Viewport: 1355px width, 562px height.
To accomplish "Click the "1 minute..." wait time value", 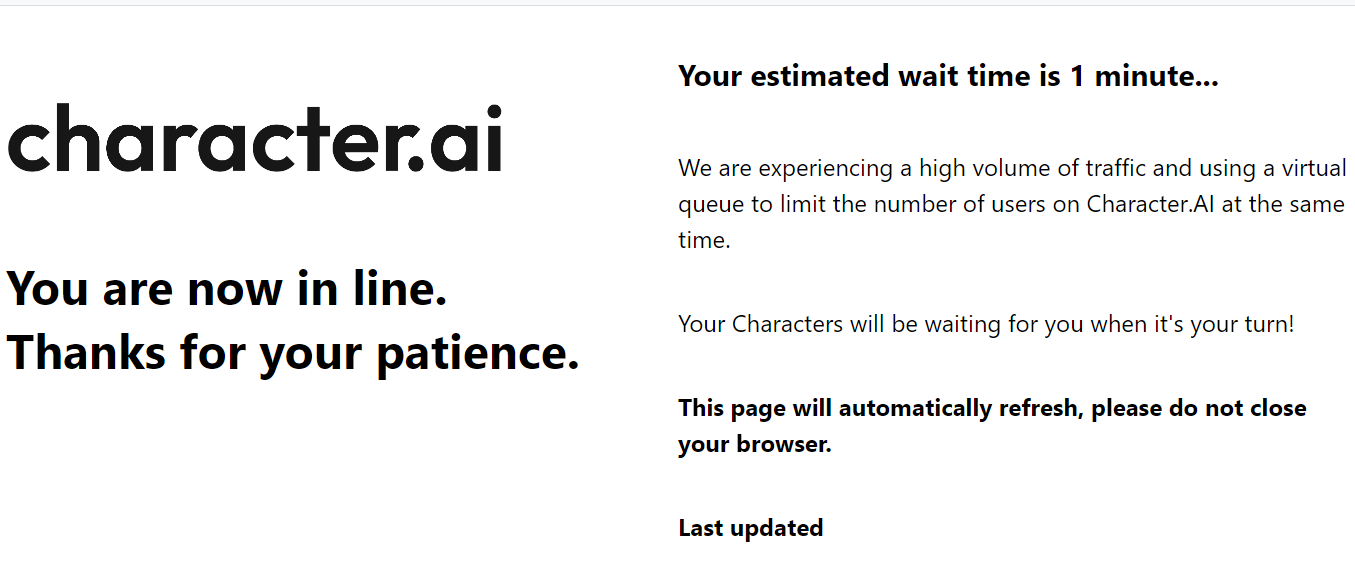I will (x=1143, y=76).
